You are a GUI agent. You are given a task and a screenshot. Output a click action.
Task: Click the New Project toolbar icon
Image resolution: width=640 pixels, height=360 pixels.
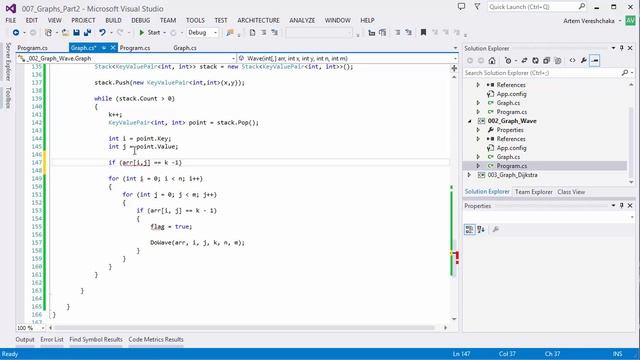[x=49, y=33]
